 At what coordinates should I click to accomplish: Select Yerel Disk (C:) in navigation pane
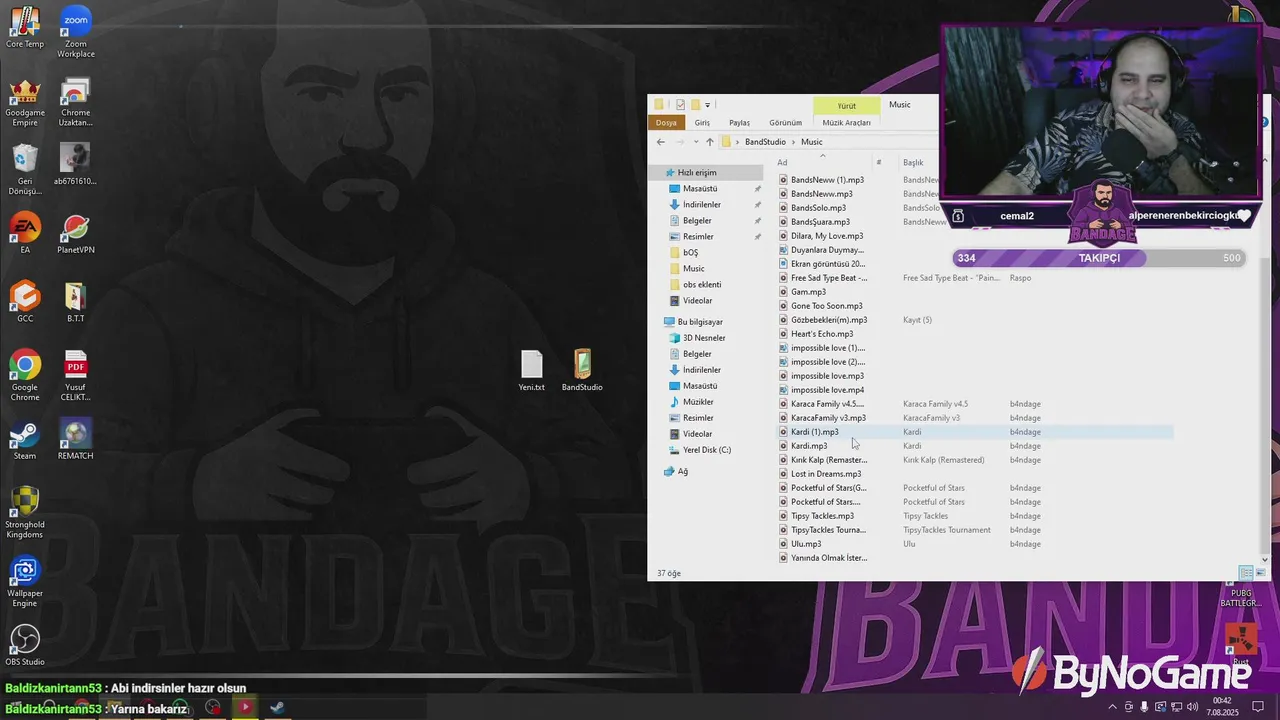(707, 450)
